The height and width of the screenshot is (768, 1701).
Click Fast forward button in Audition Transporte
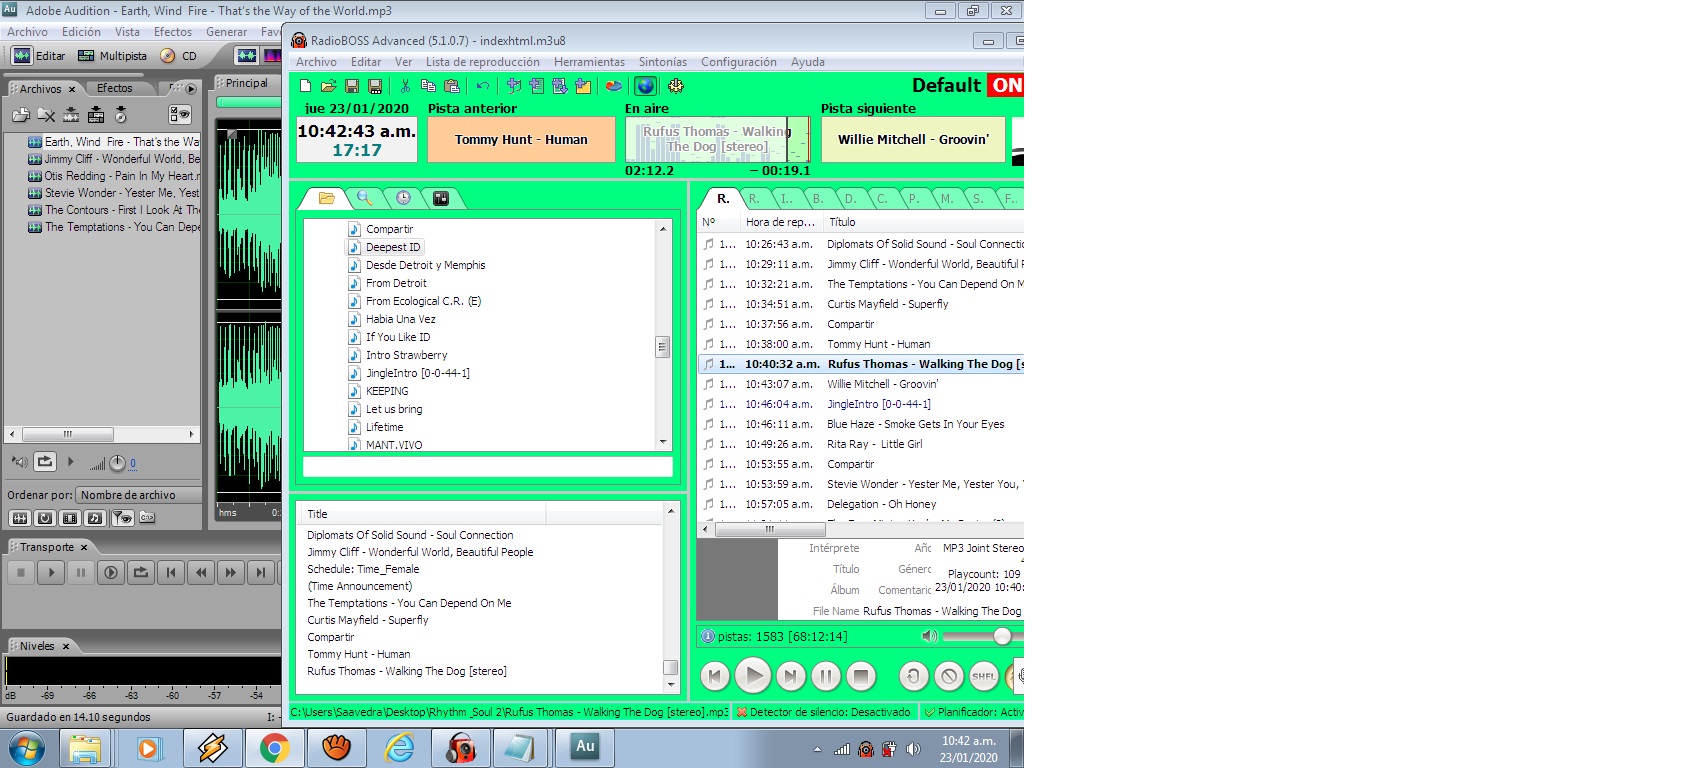click(x=231, y=572)
